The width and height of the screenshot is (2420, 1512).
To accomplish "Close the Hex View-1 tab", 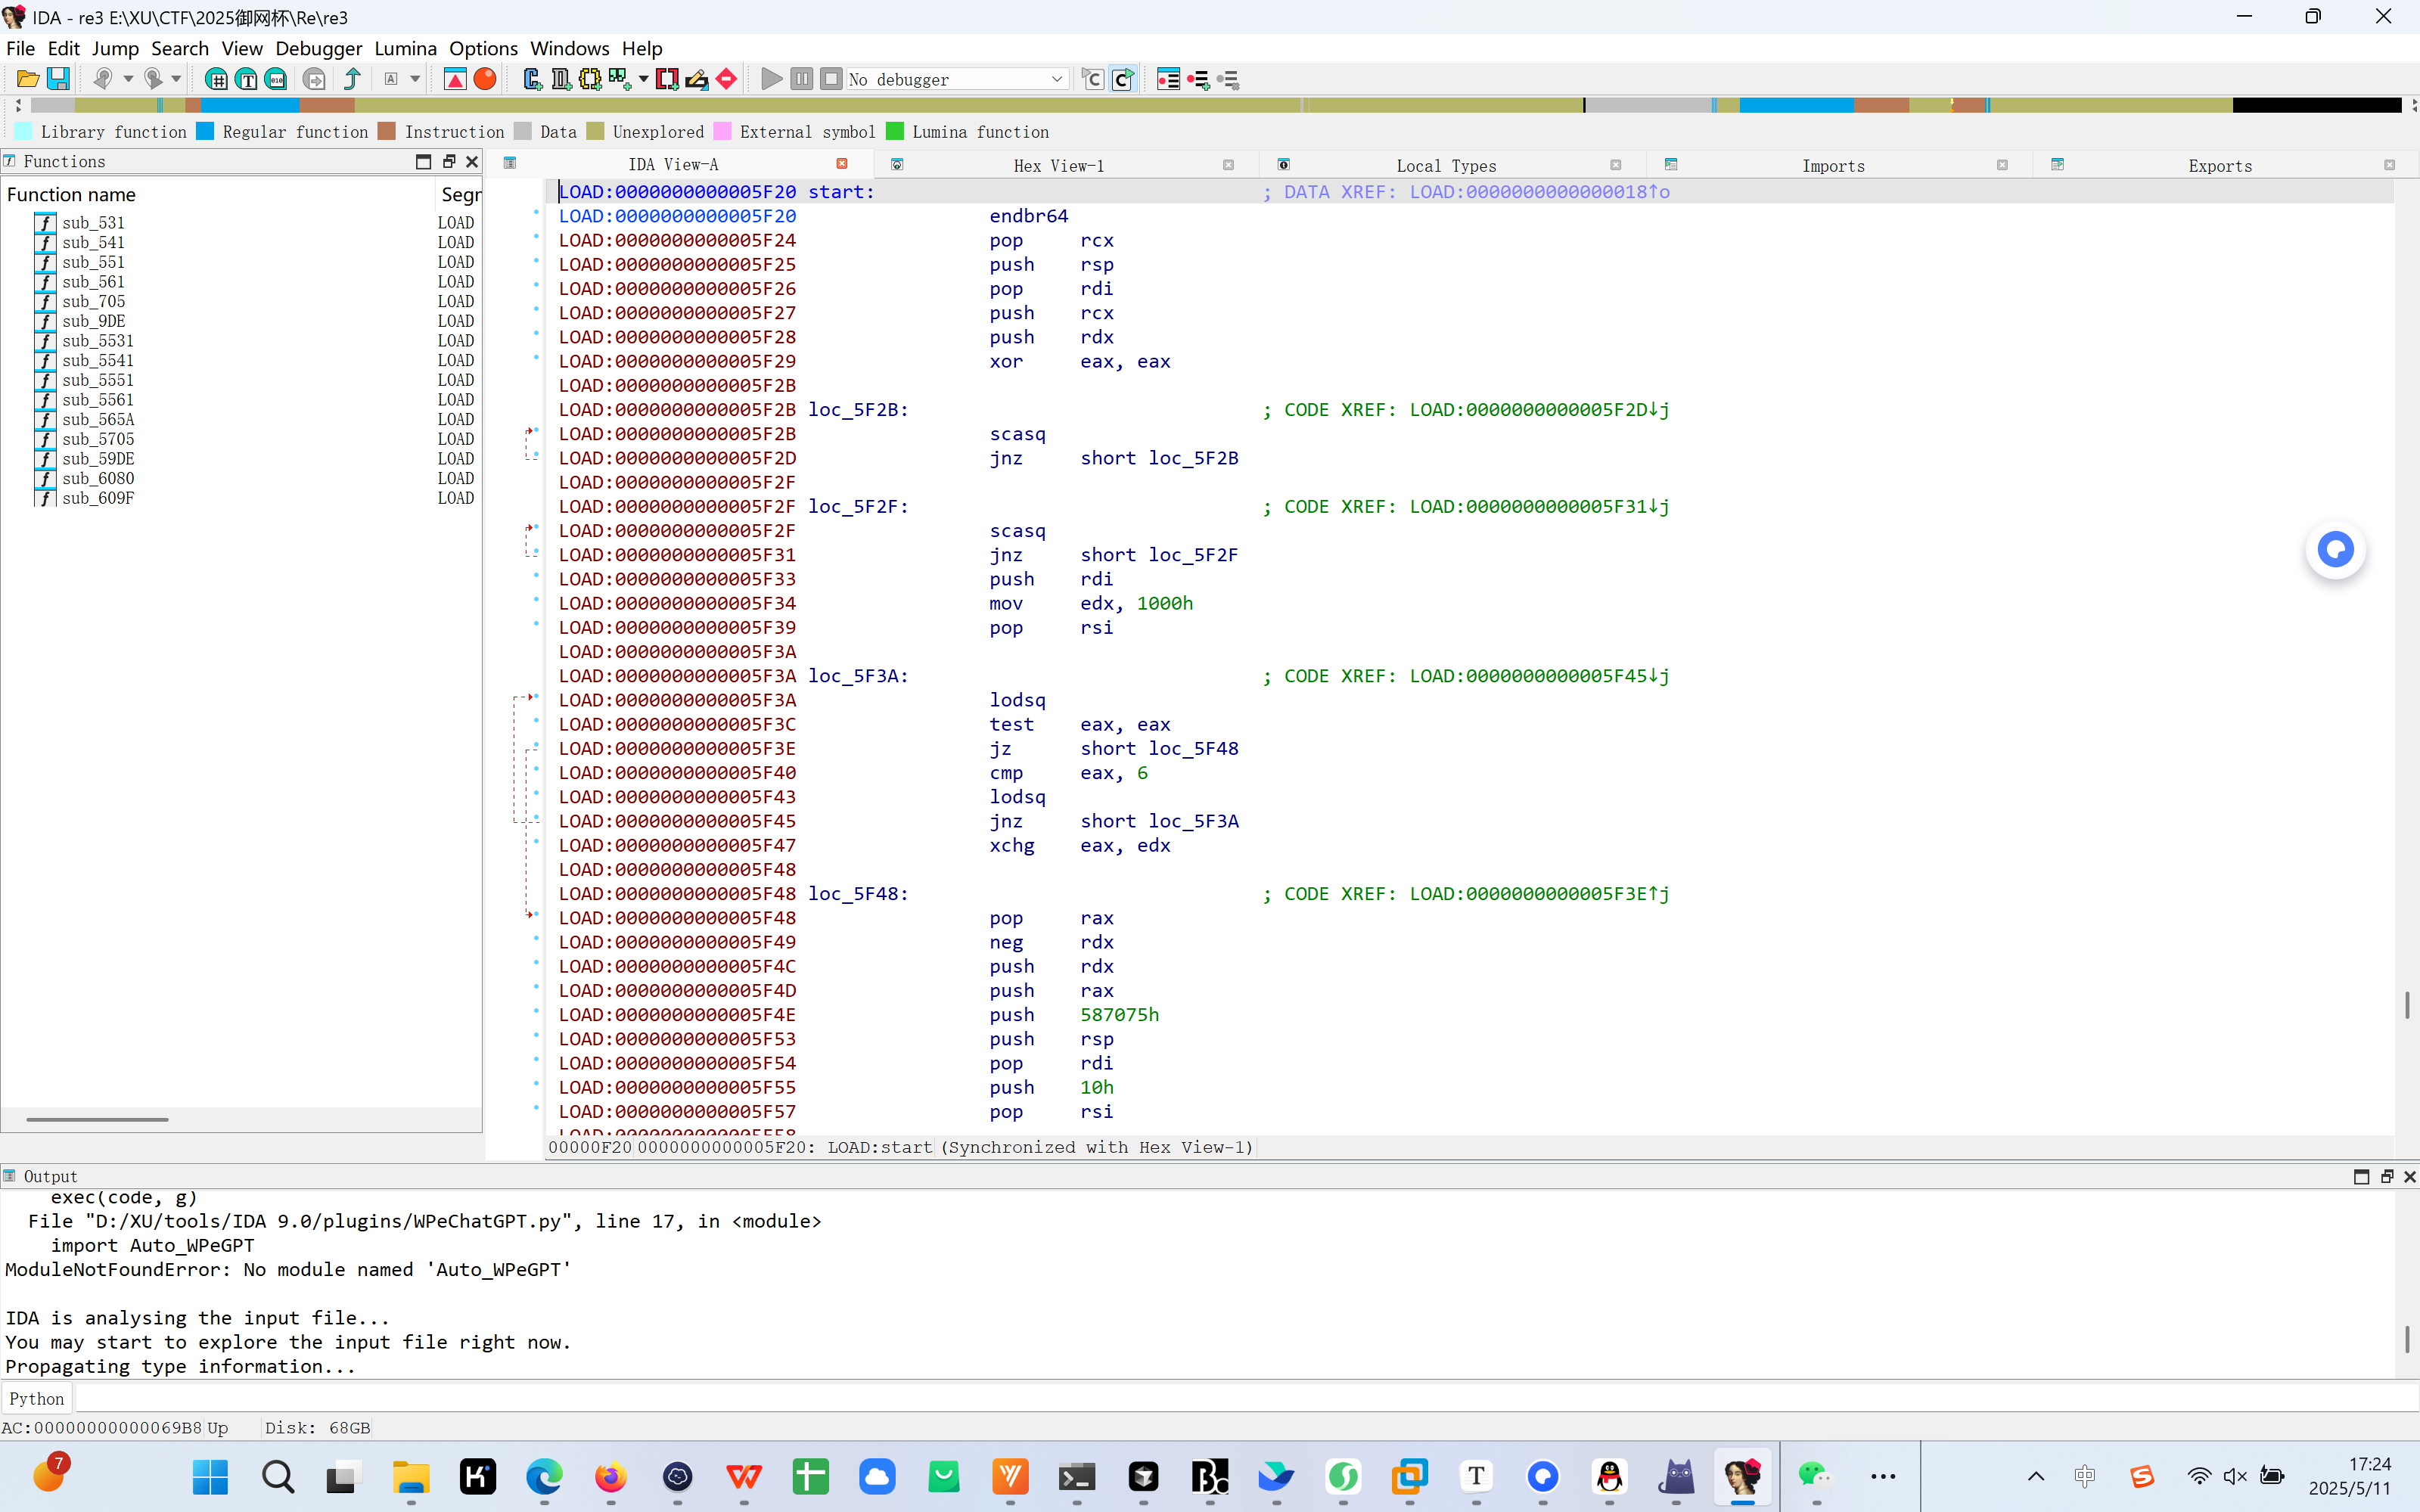I will (x=1228, y=165).
